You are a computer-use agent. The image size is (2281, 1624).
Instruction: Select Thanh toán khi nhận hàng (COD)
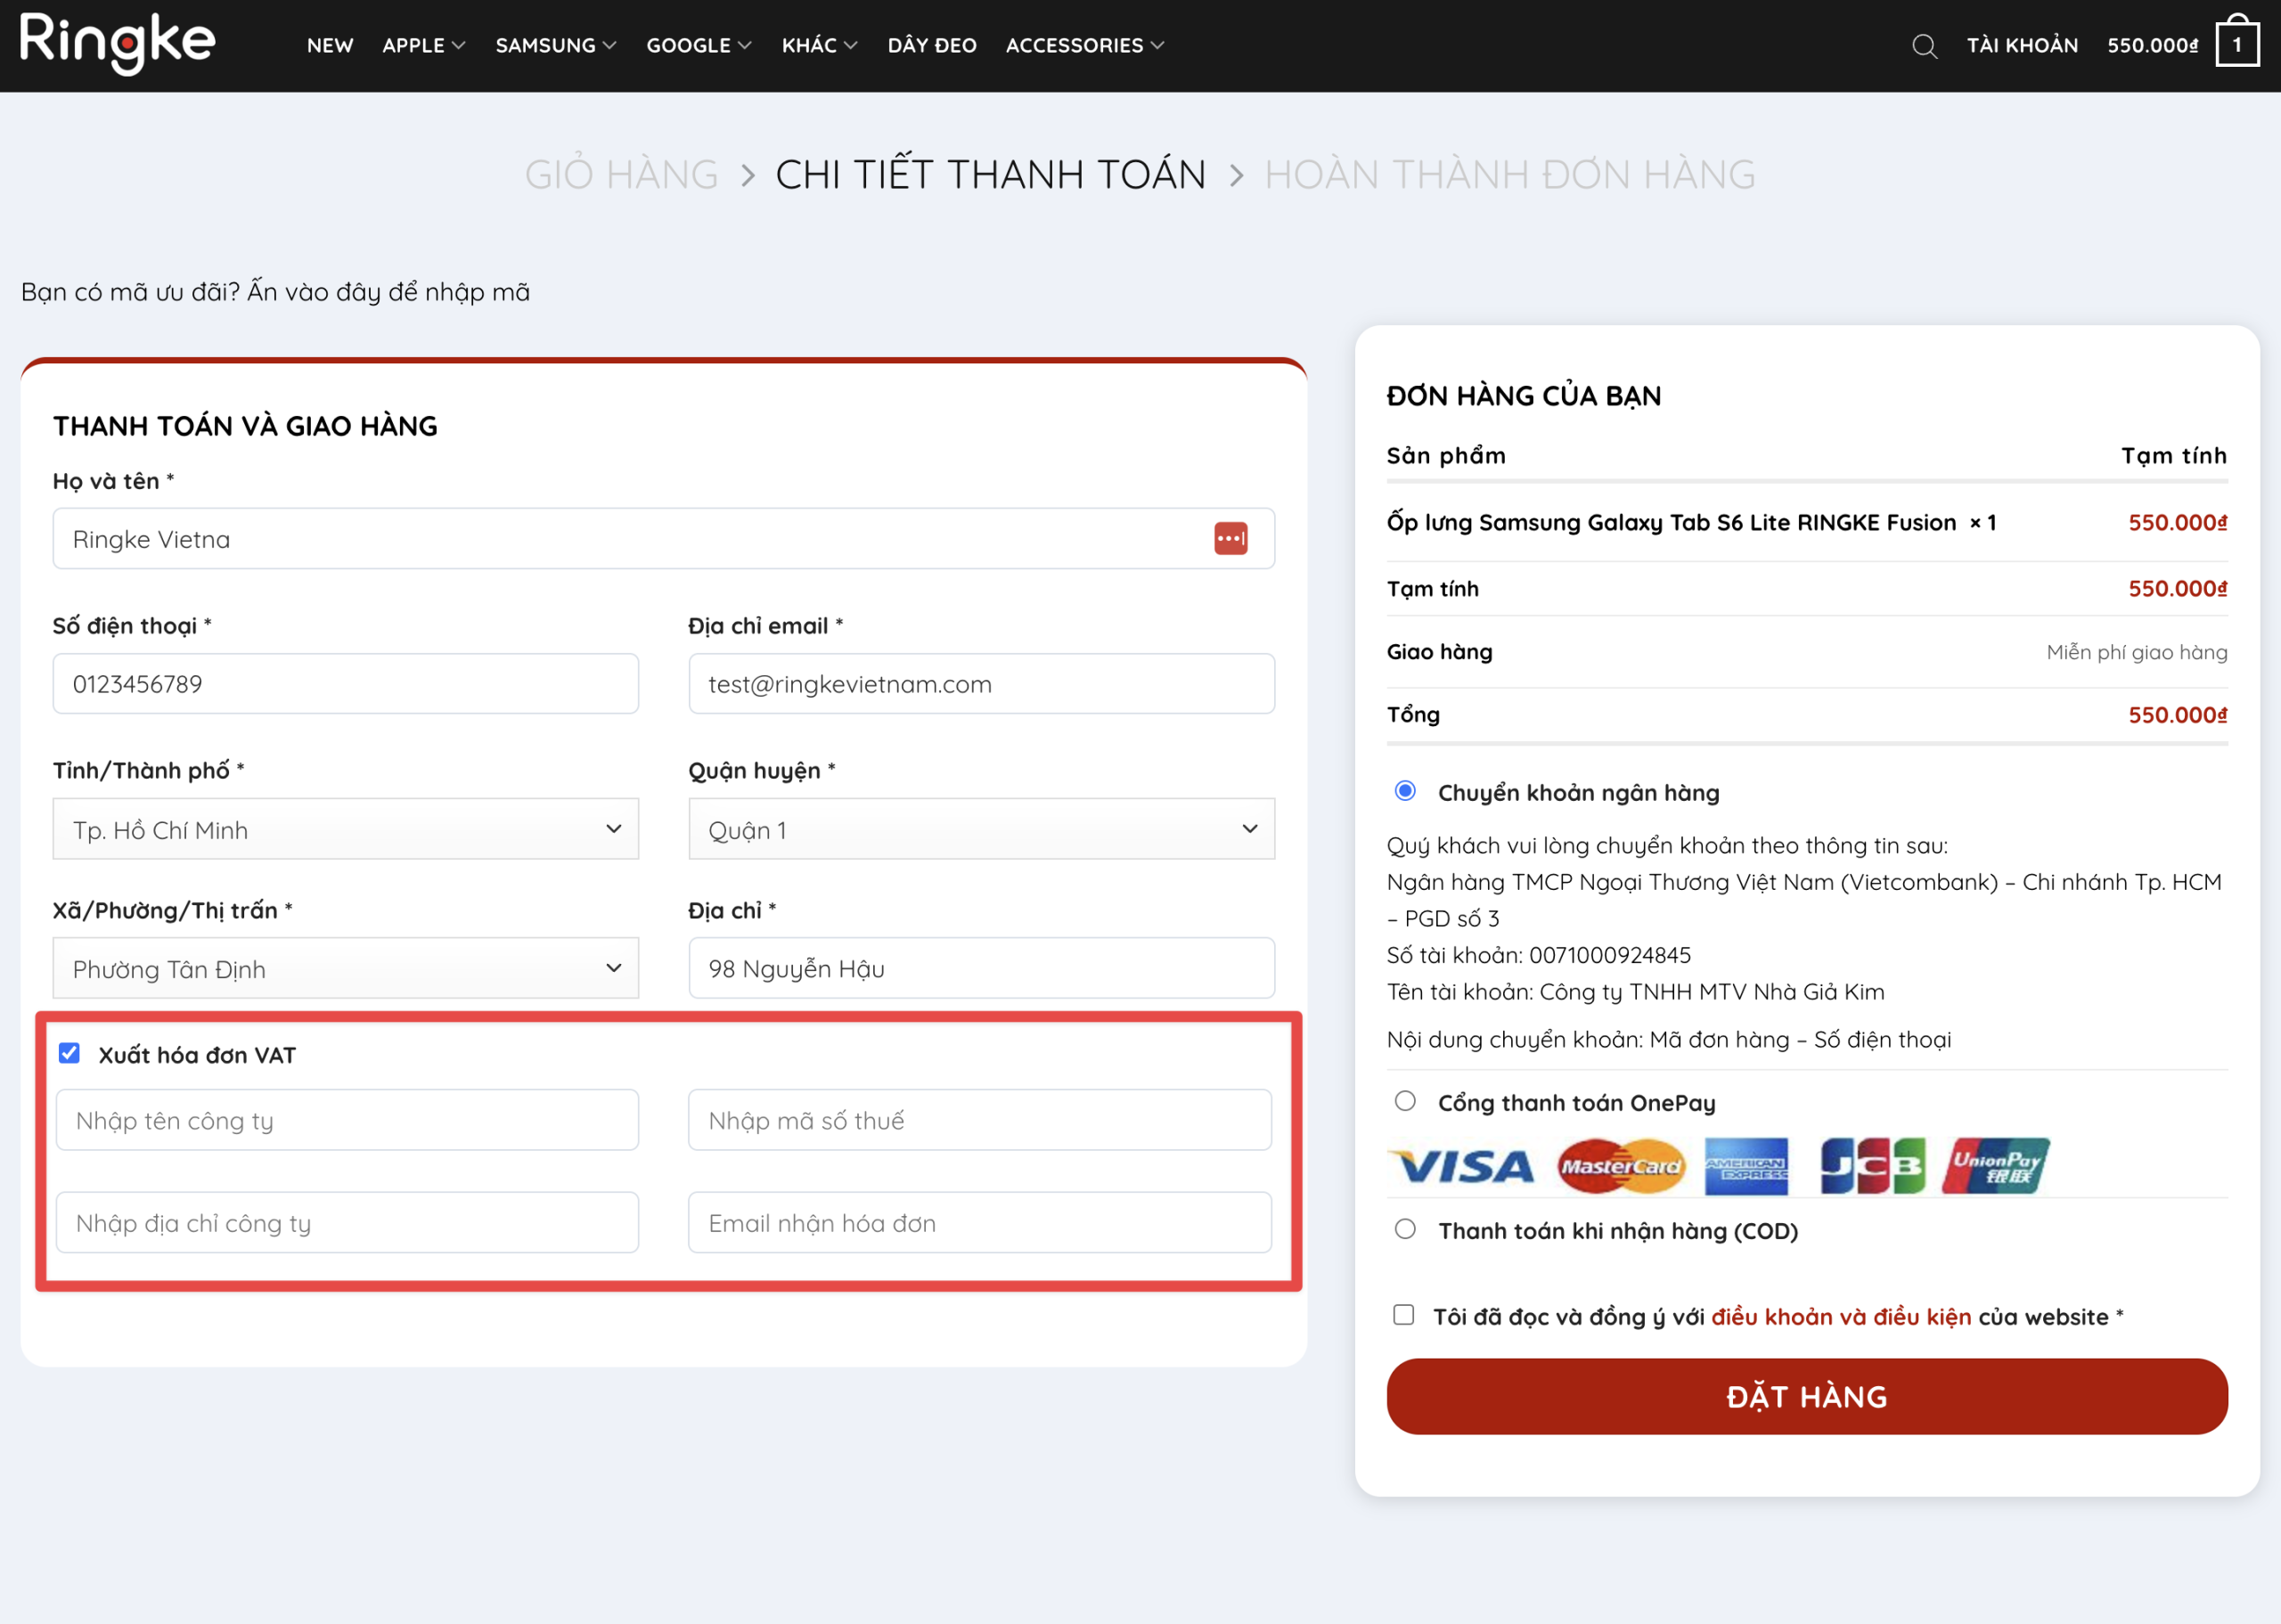1405,1229
